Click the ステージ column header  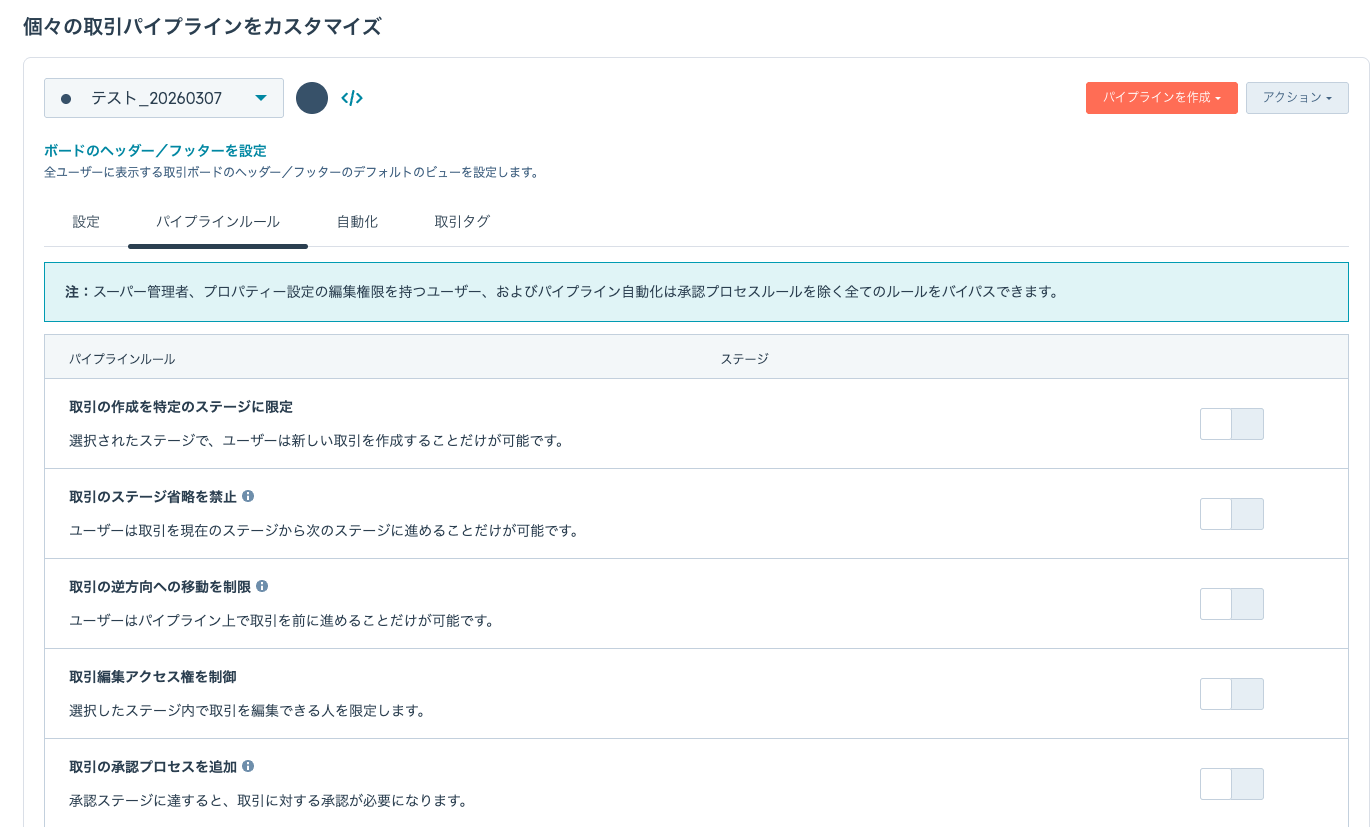[745, 358]
